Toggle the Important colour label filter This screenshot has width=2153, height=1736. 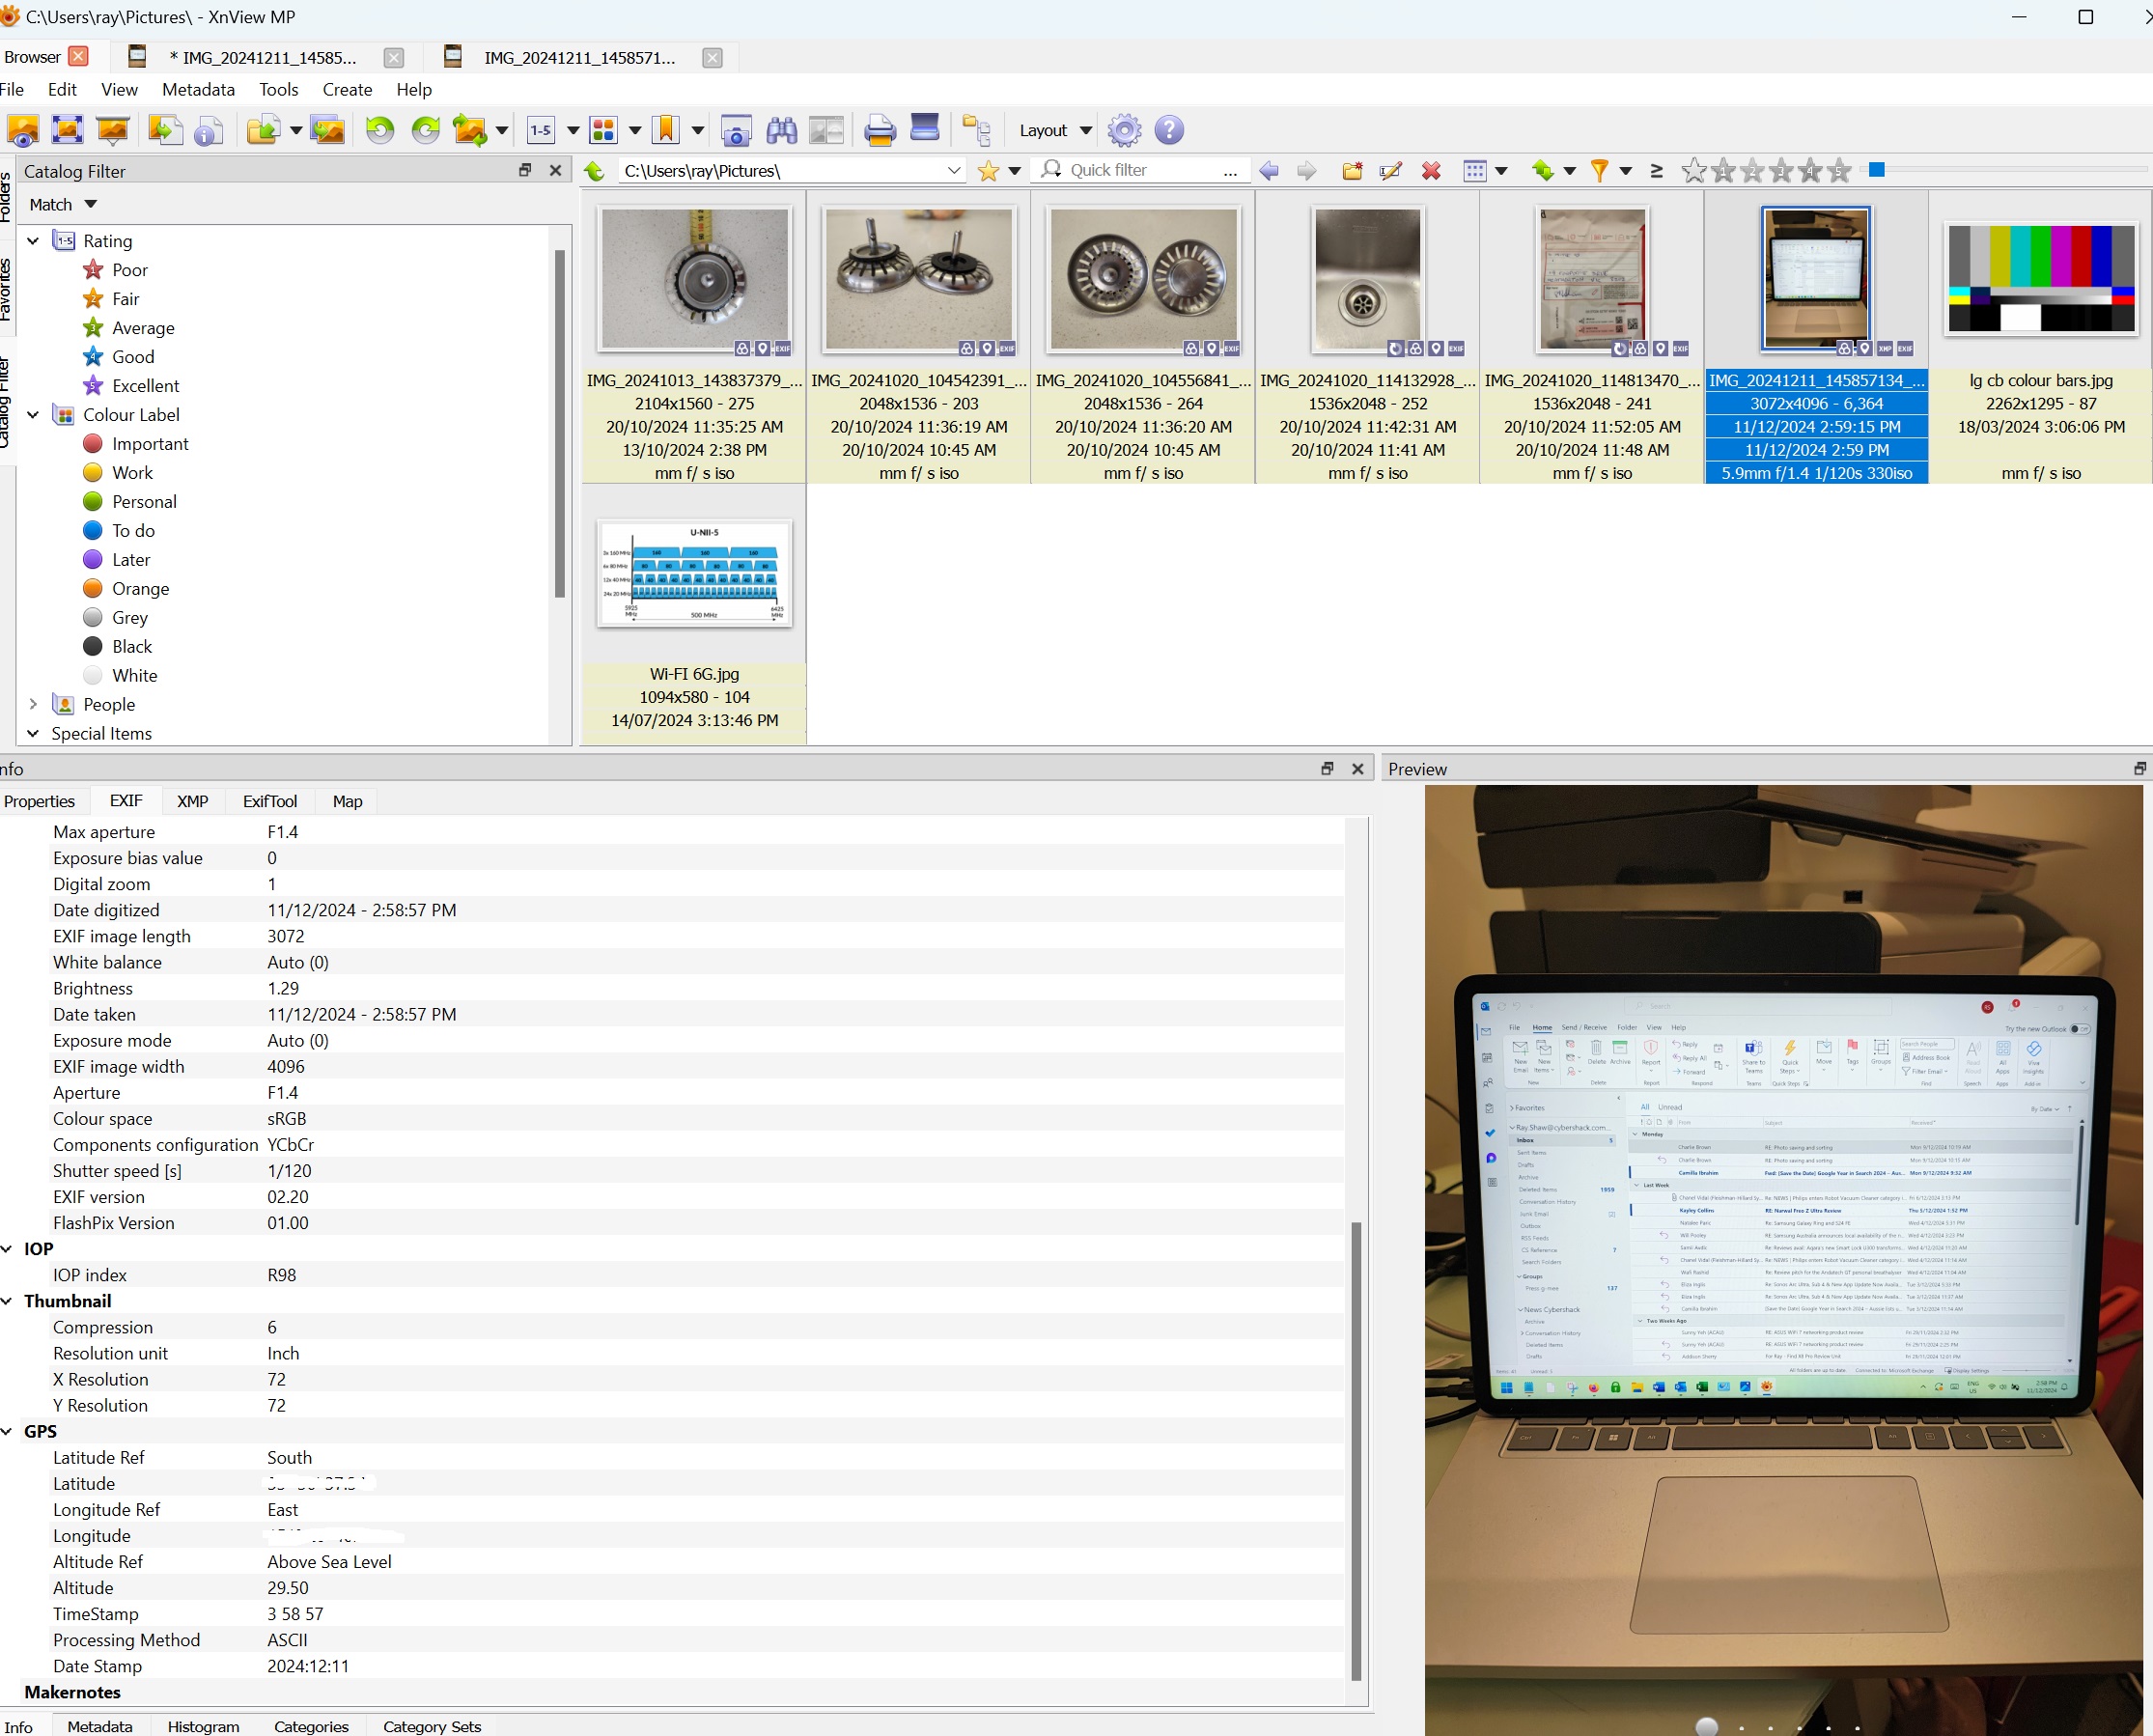pyautogui.click(x=150, y=444)
